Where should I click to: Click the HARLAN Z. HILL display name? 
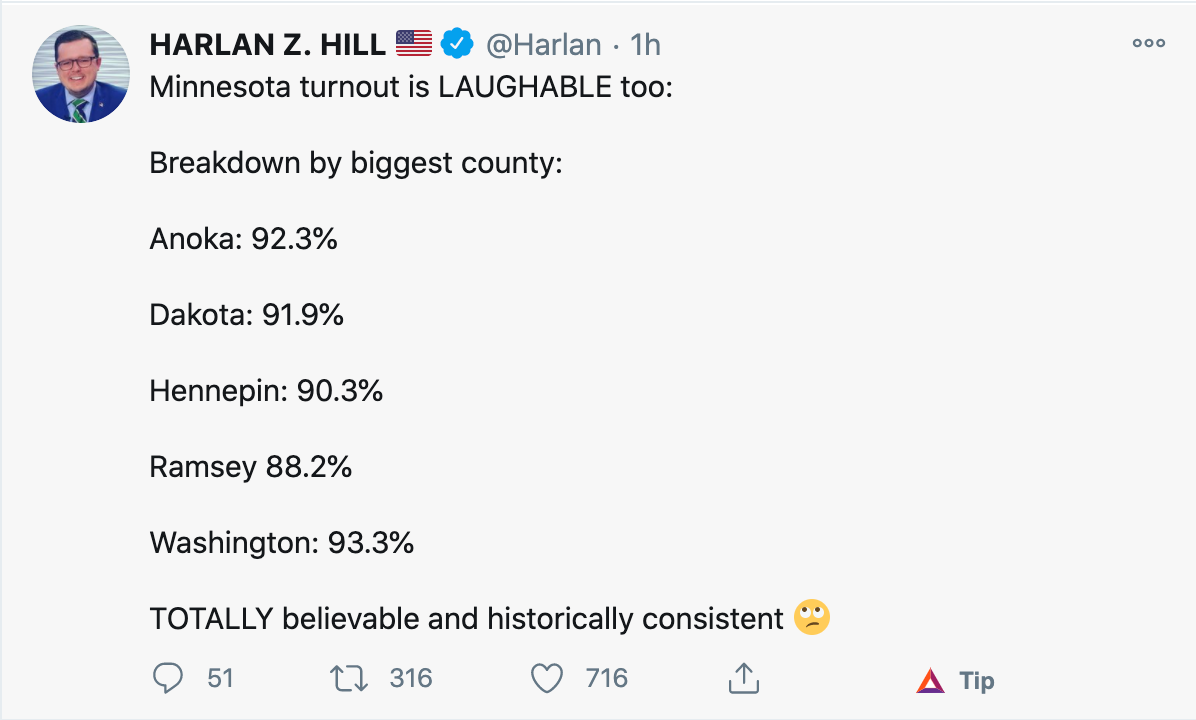(x=267, y=44)
